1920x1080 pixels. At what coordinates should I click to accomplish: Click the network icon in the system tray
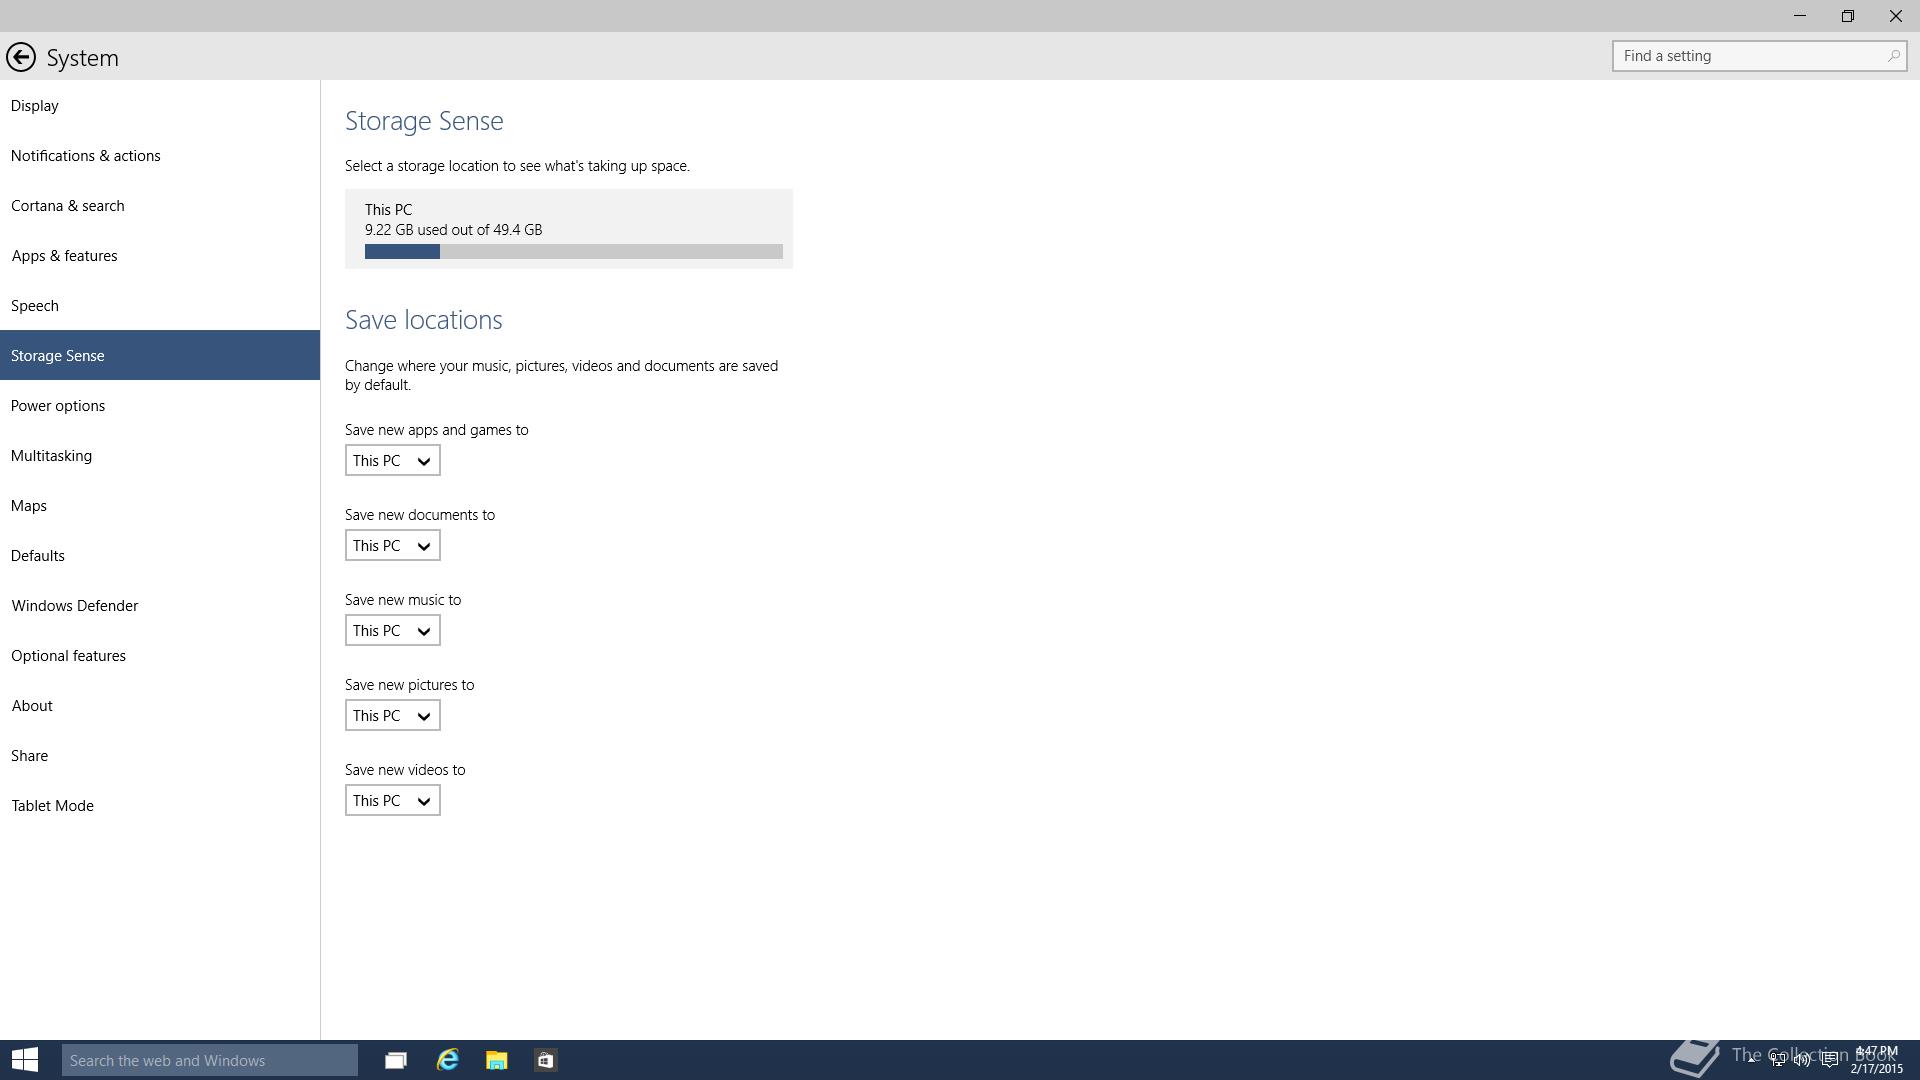pos(1777,1060)
